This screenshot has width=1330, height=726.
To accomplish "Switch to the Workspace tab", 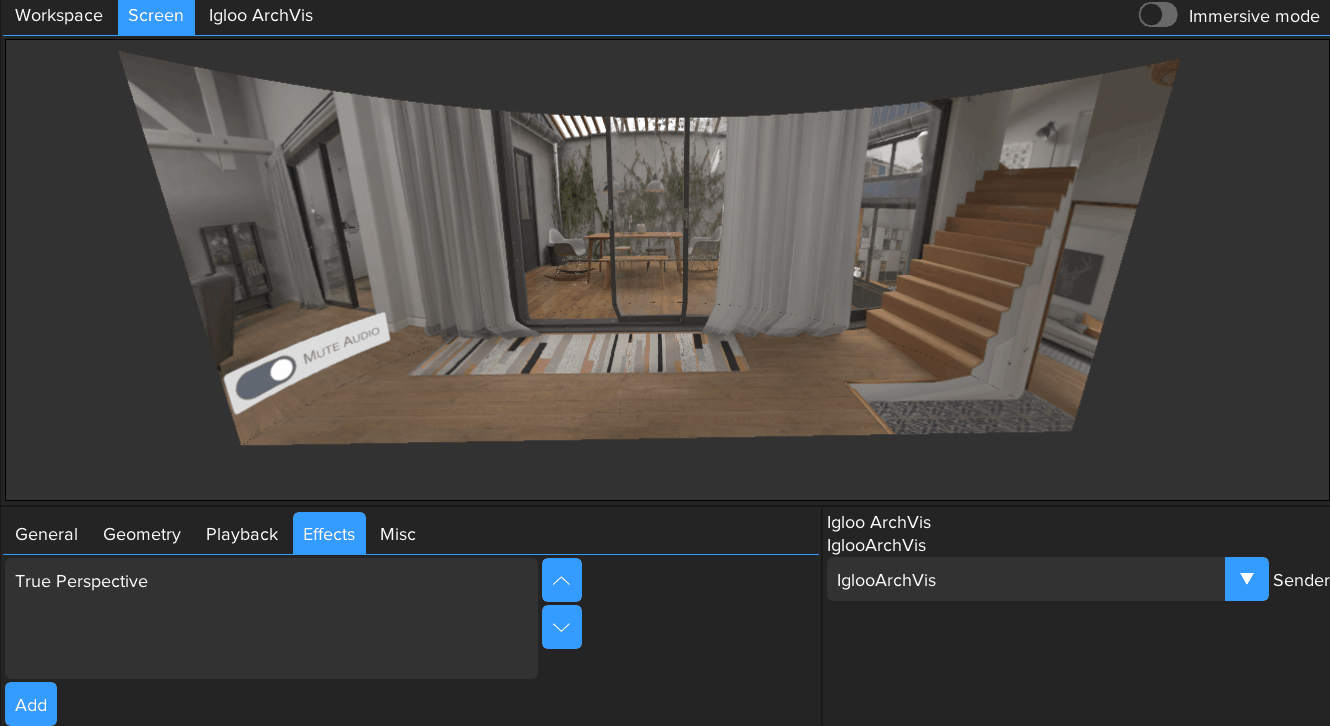I will click(x=58, y=15).
